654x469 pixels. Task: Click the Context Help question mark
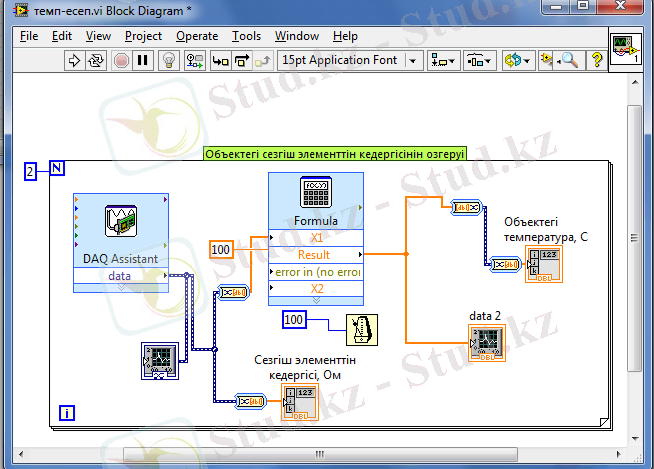[597, 60]
